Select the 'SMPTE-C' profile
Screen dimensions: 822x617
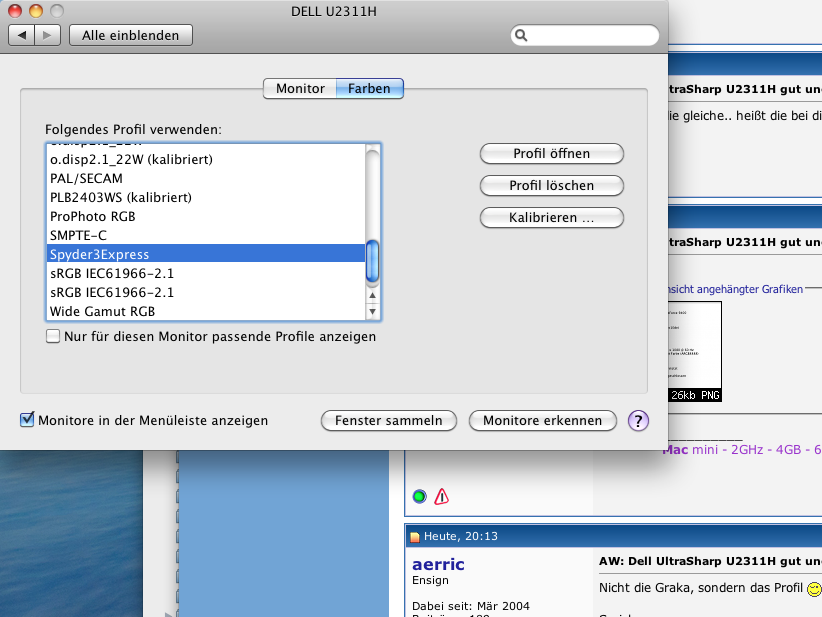(x=206, y=235)
